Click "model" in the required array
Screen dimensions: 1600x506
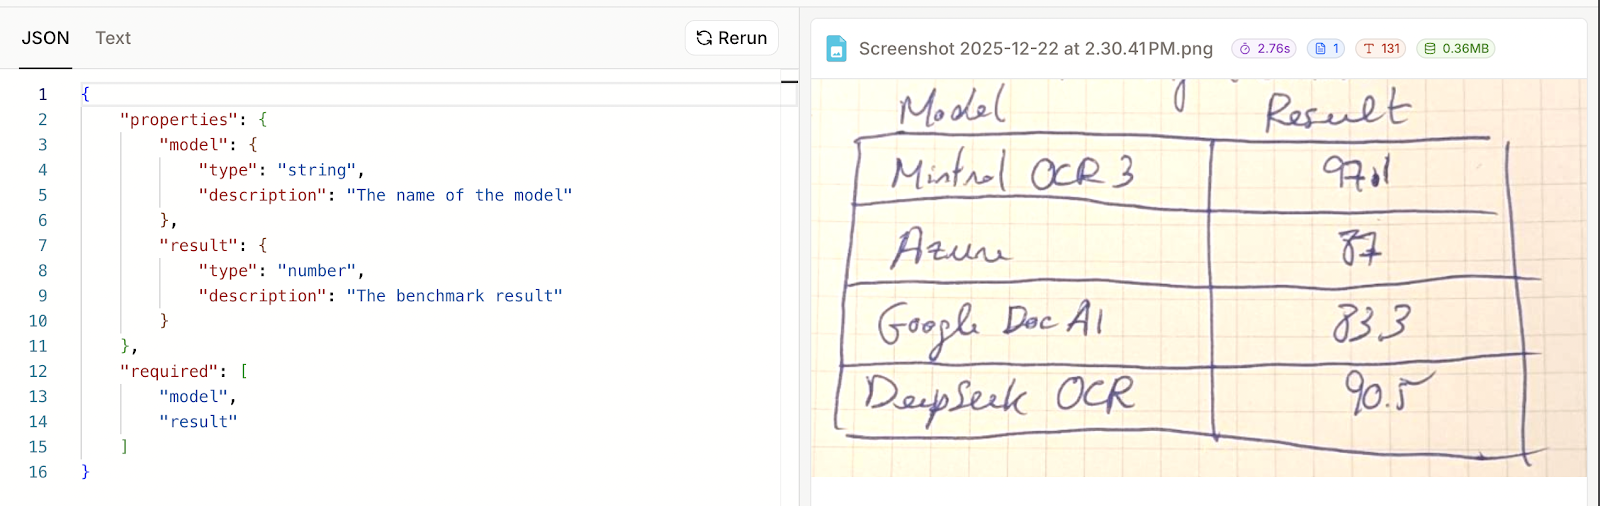pos(194,397)
